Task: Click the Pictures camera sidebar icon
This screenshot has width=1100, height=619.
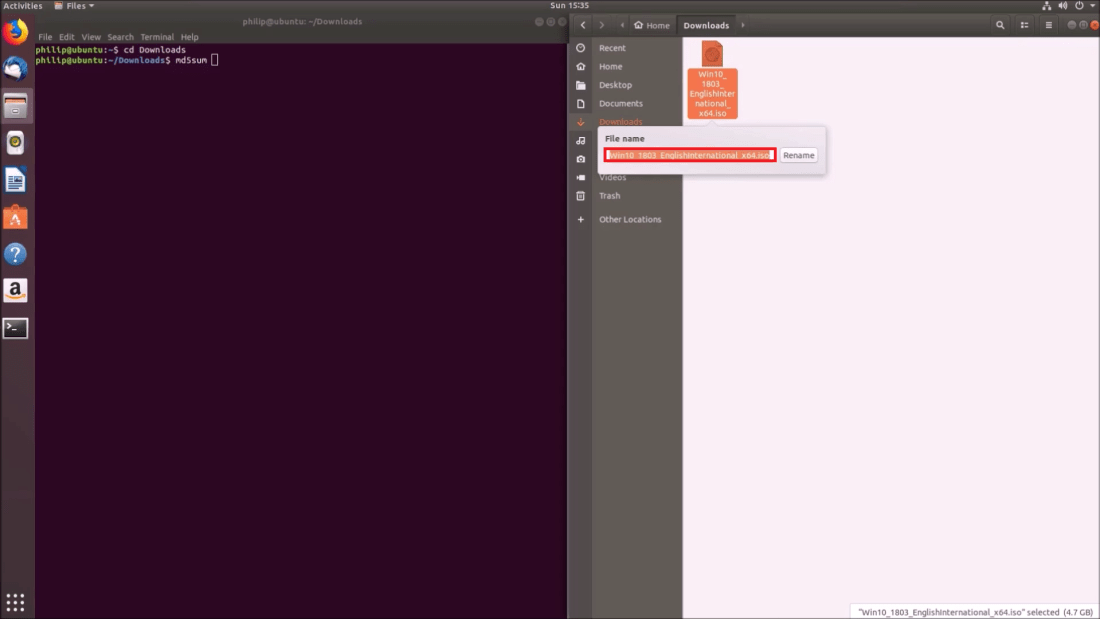Action: pyautogui.click(x=581, y=159)
